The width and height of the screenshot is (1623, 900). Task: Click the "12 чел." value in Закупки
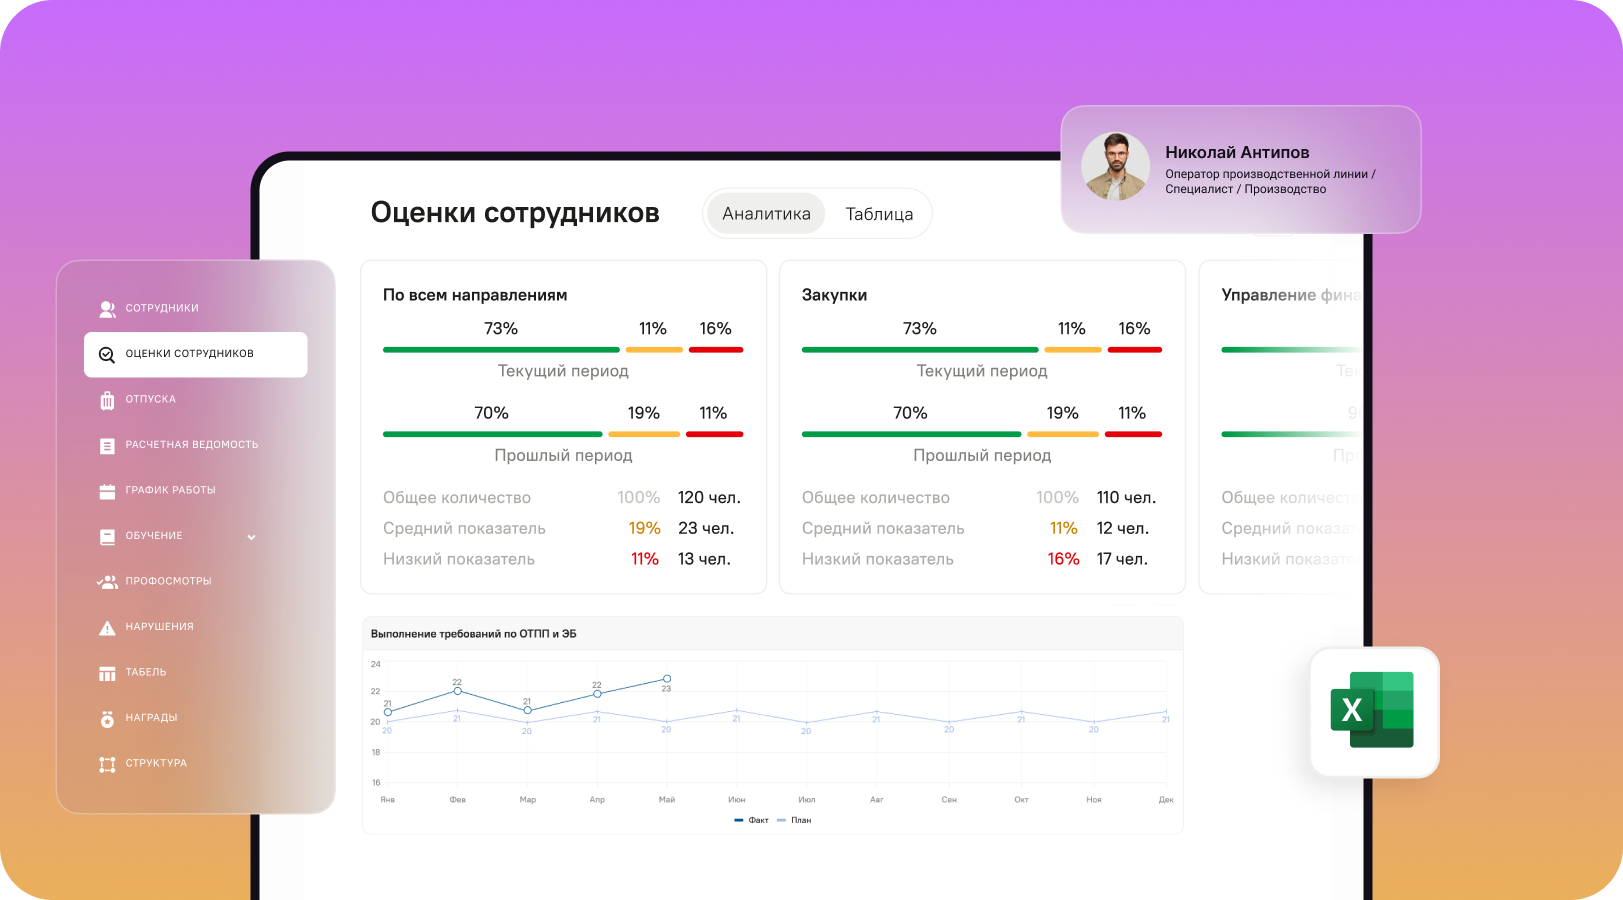(1123, 528)
